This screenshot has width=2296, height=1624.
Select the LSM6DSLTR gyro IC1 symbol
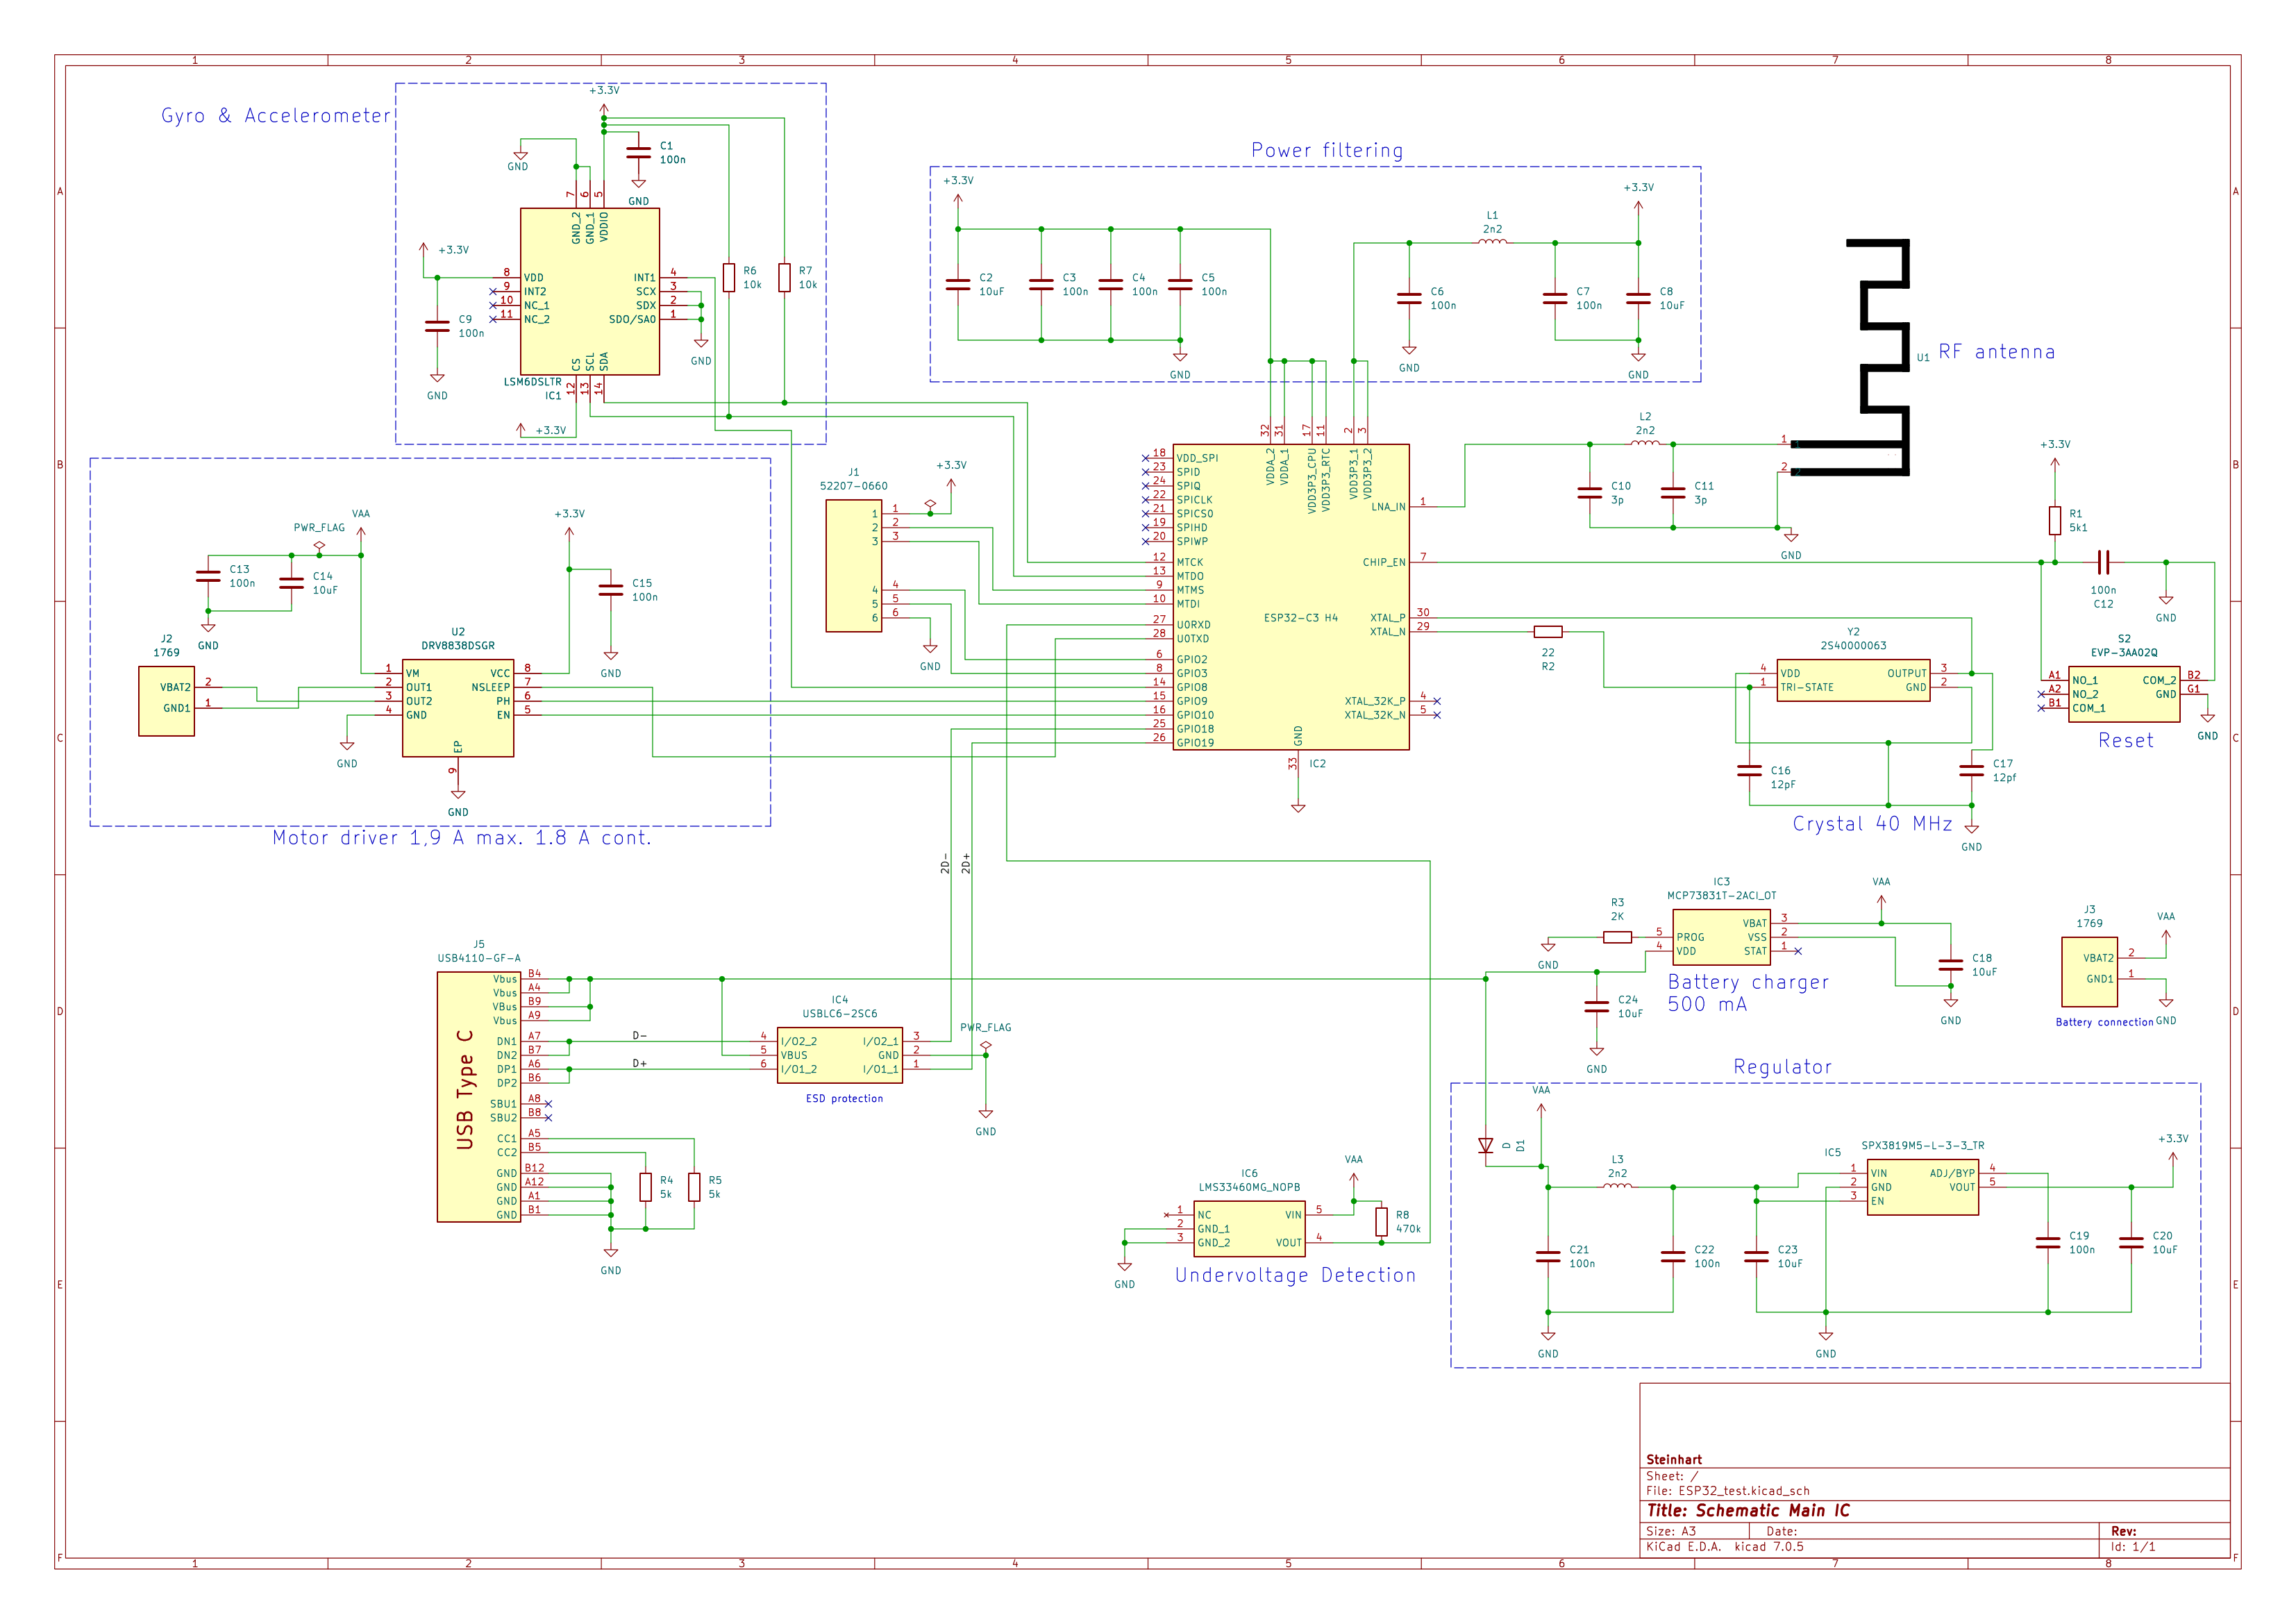(589, 291)
